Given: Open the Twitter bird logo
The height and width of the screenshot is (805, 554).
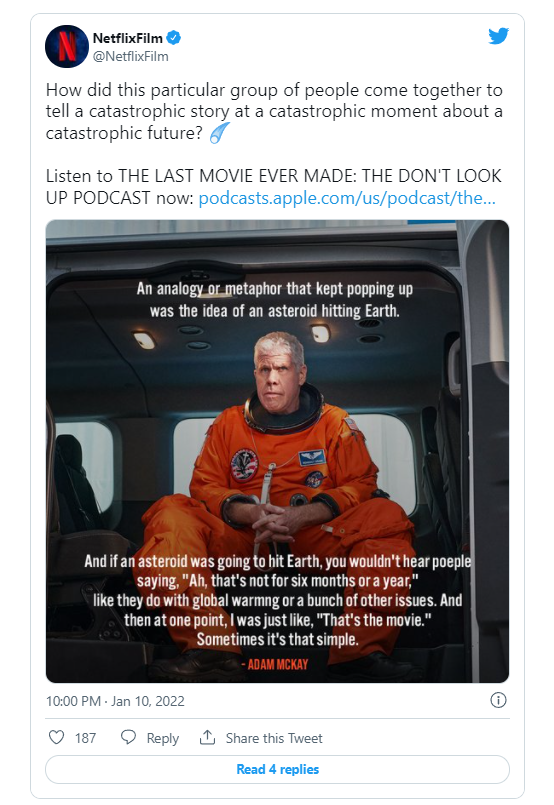Looking at the screenshot, I should click(x=498, y=36).
